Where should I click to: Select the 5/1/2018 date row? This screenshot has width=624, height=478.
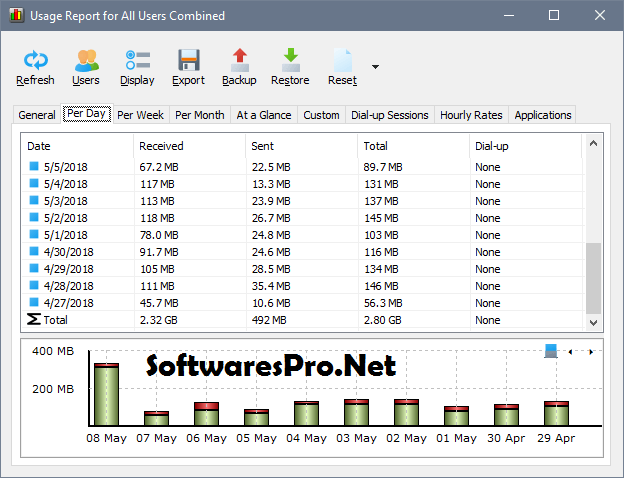point(302,235)
